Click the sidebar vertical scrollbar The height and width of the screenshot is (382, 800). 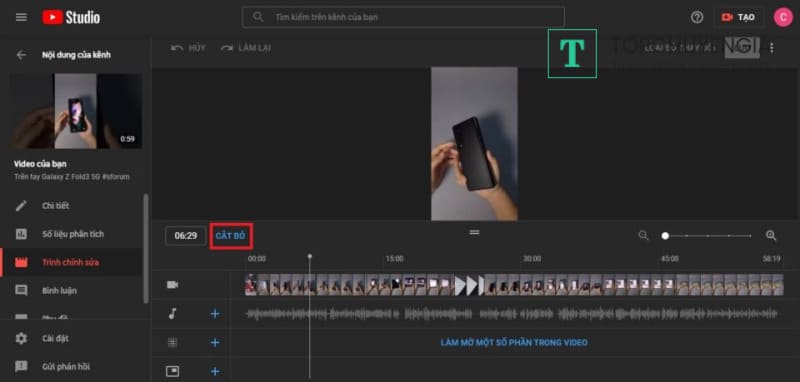pos(146,248)
